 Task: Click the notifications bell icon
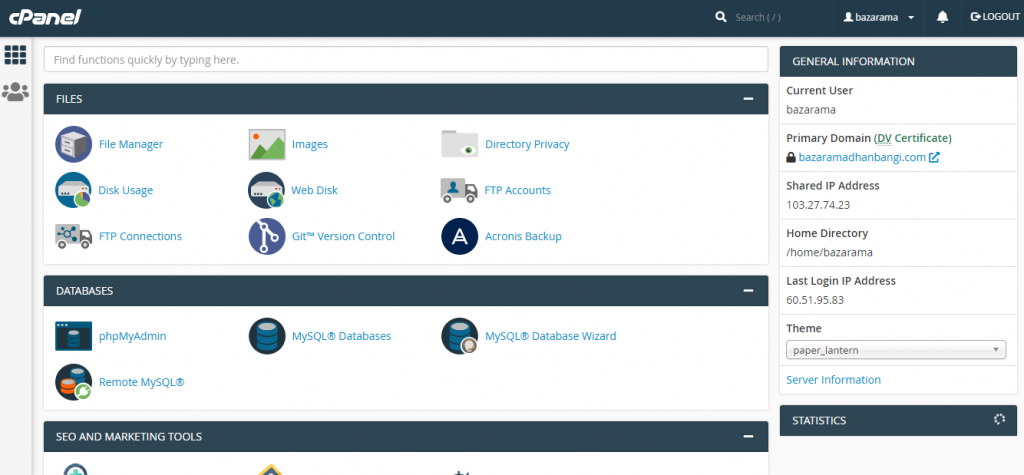point(942,18)
